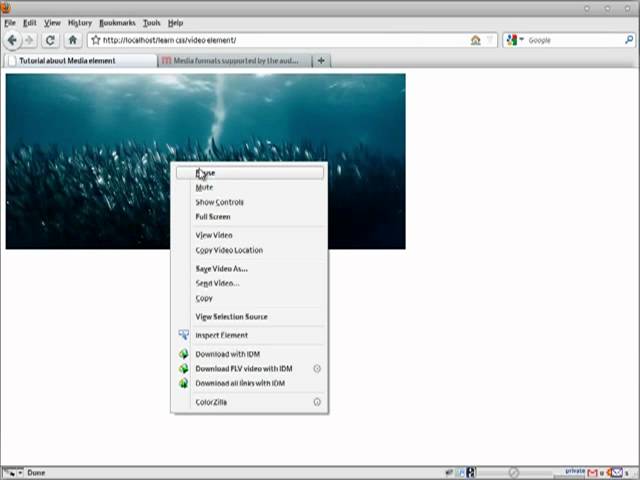Open the Bookmarks menu

click(117, 23)
